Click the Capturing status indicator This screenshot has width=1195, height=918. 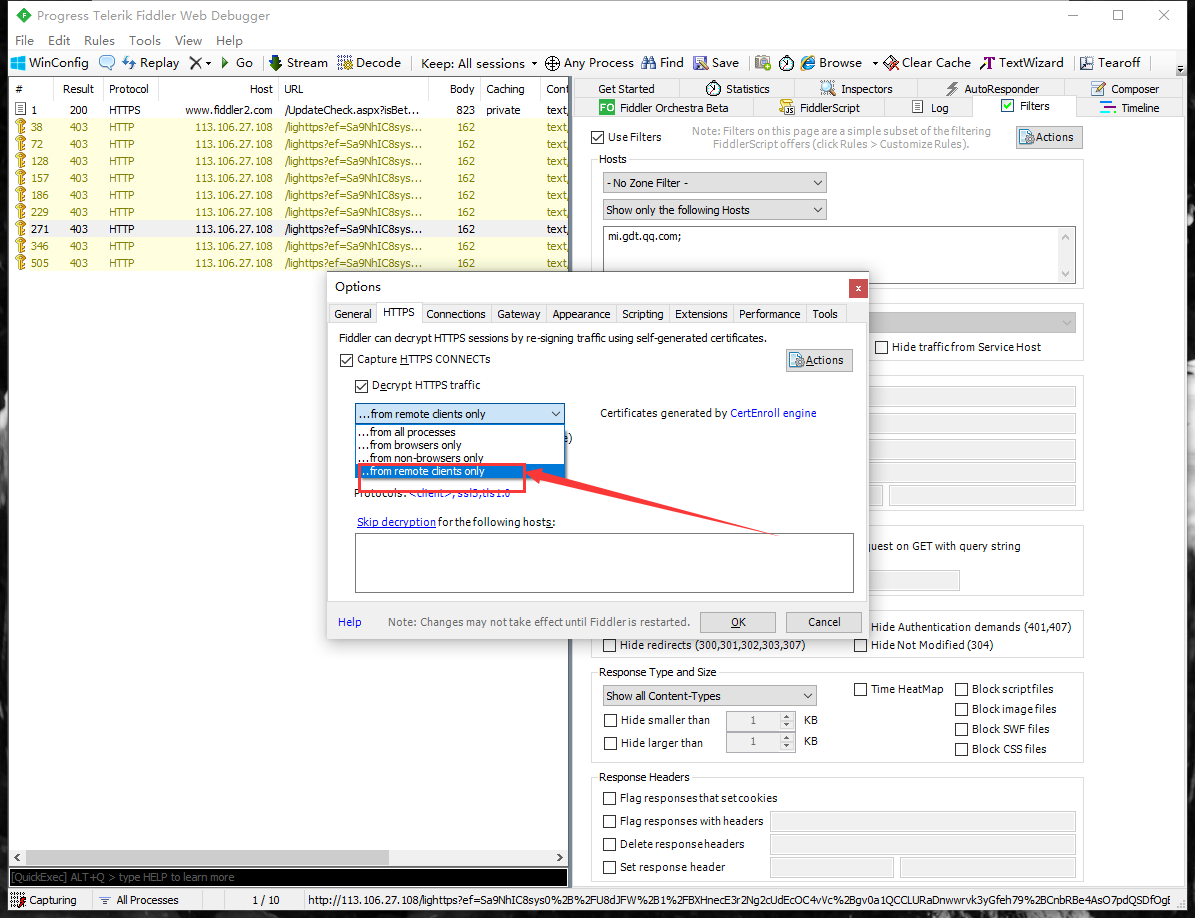point(44,900)
